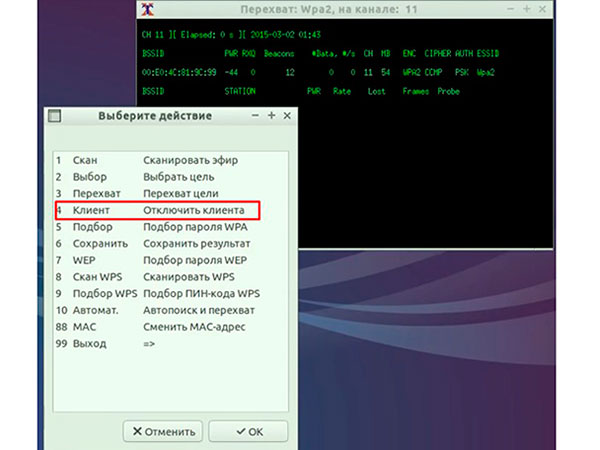The height and width of the screenshot is (450, 600).
Task: Select row 5 Подбор пароля WPA
Action: pos(171,227)
